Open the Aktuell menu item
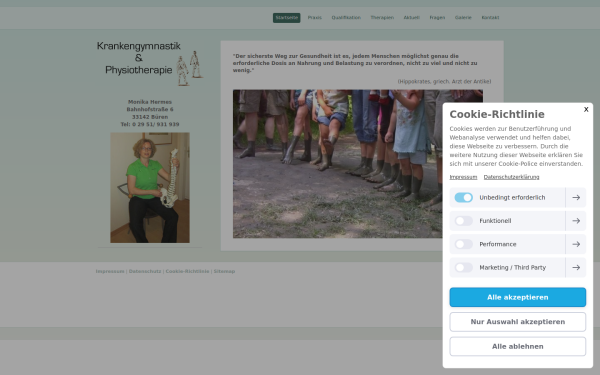600x375 pixels. pos(411,18)
